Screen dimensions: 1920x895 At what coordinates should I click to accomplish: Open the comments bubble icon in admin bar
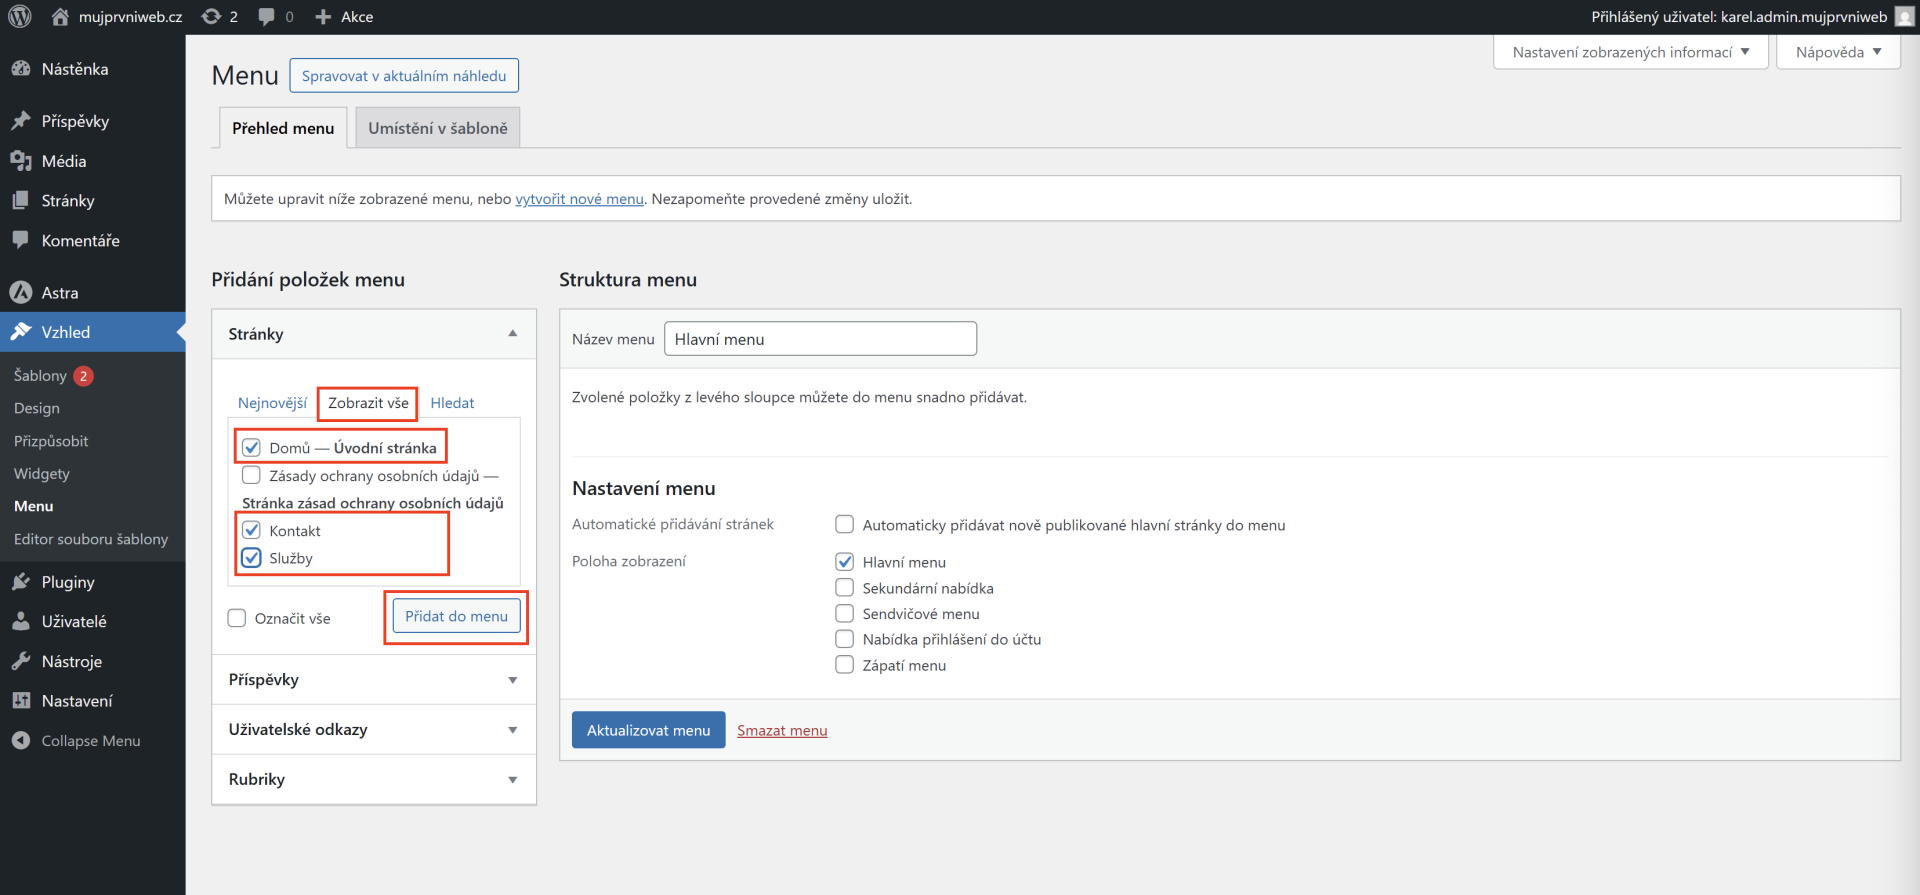(266, 17)
